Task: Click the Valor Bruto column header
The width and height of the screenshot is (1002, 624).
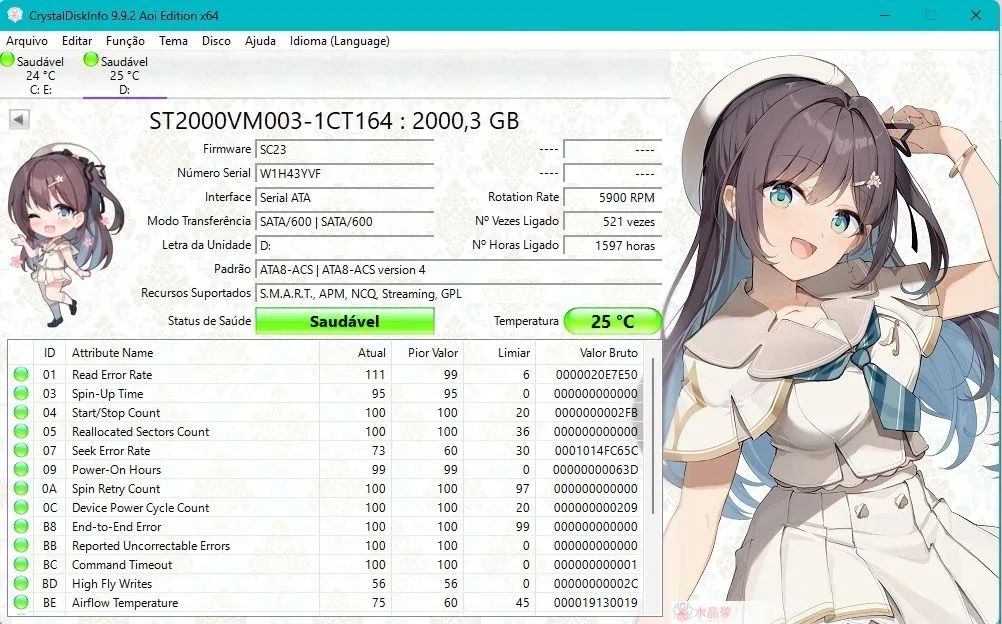Action: (589, 353)
